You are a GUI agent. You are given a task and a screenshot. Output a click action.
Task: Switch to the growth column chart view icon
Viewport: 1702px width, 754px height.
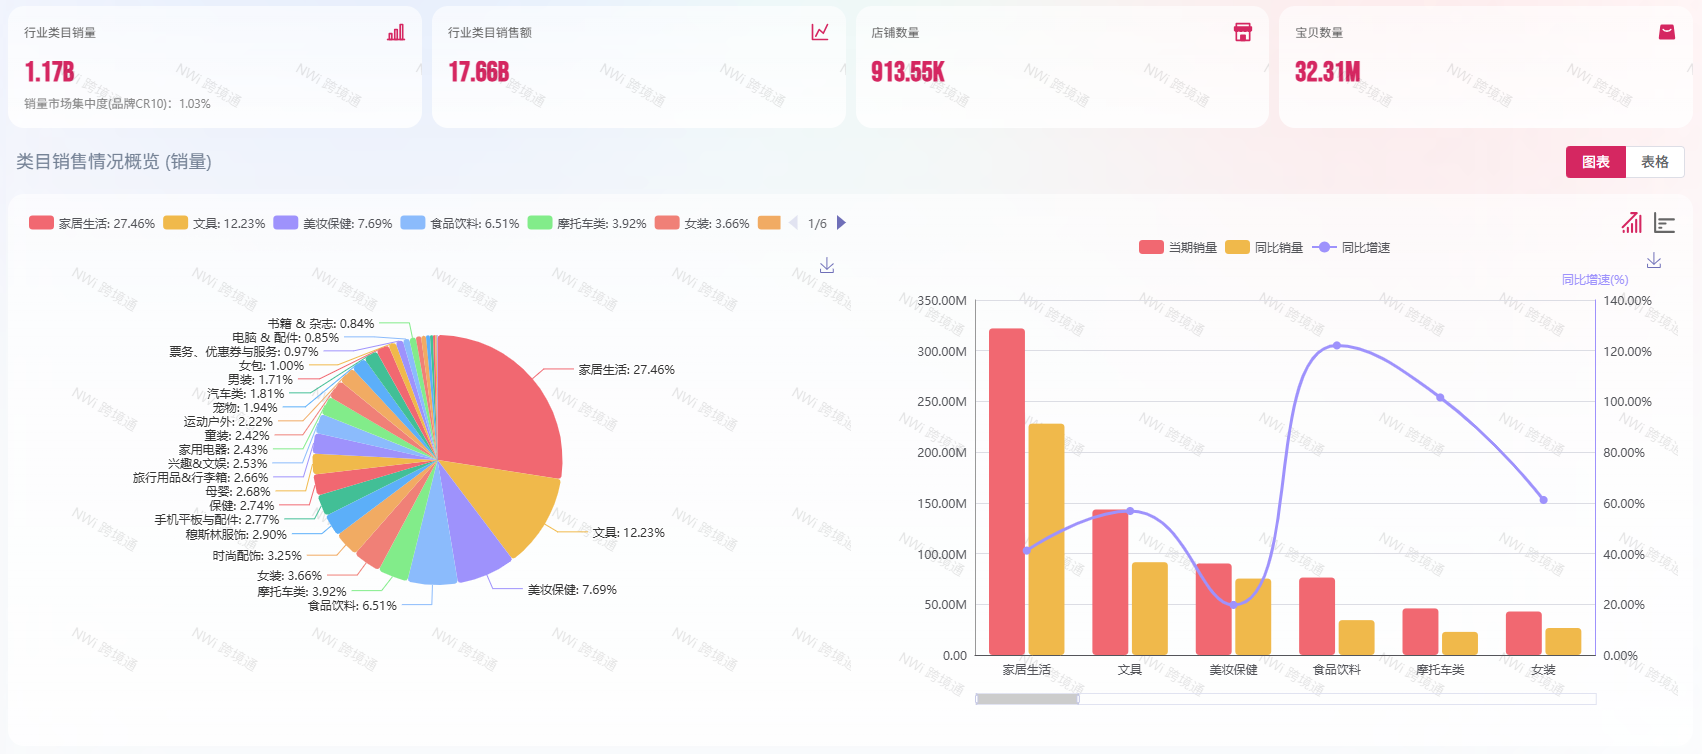click(1632, 223)
